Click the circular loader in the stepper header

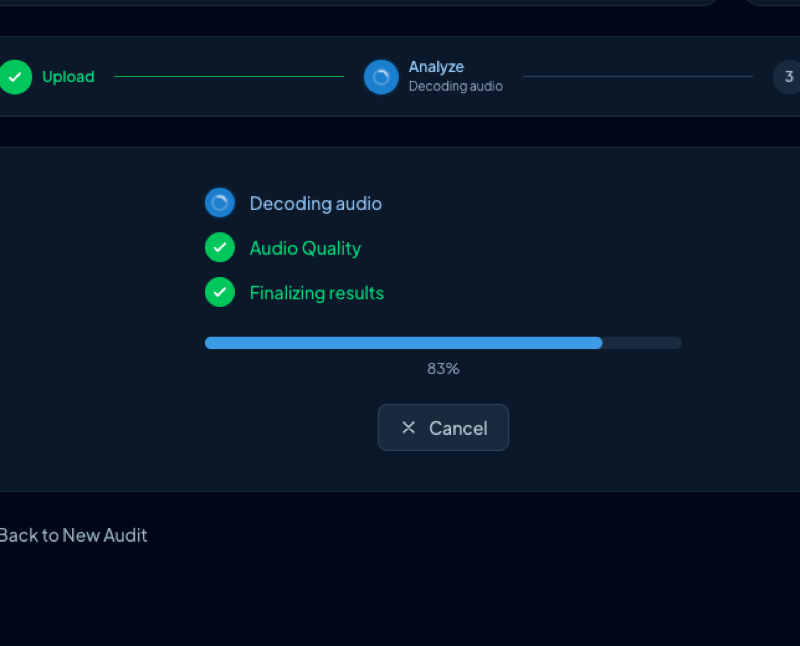381,76
